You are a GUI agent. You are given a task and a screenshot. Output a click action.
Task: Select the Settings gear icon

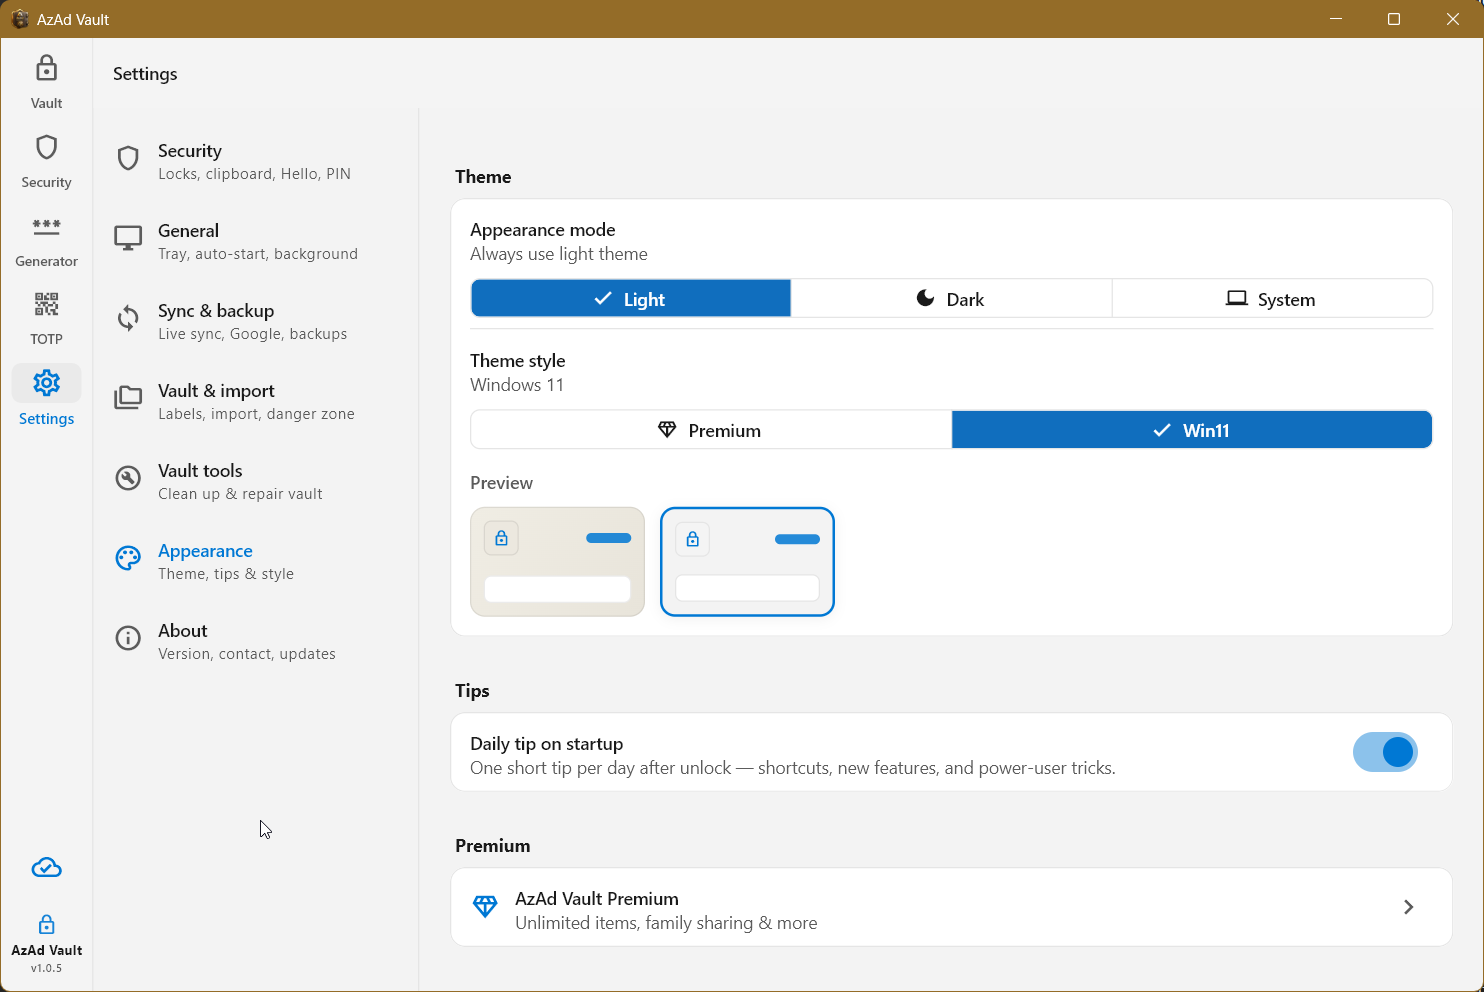pyautogui.click(x=46, y=383)
